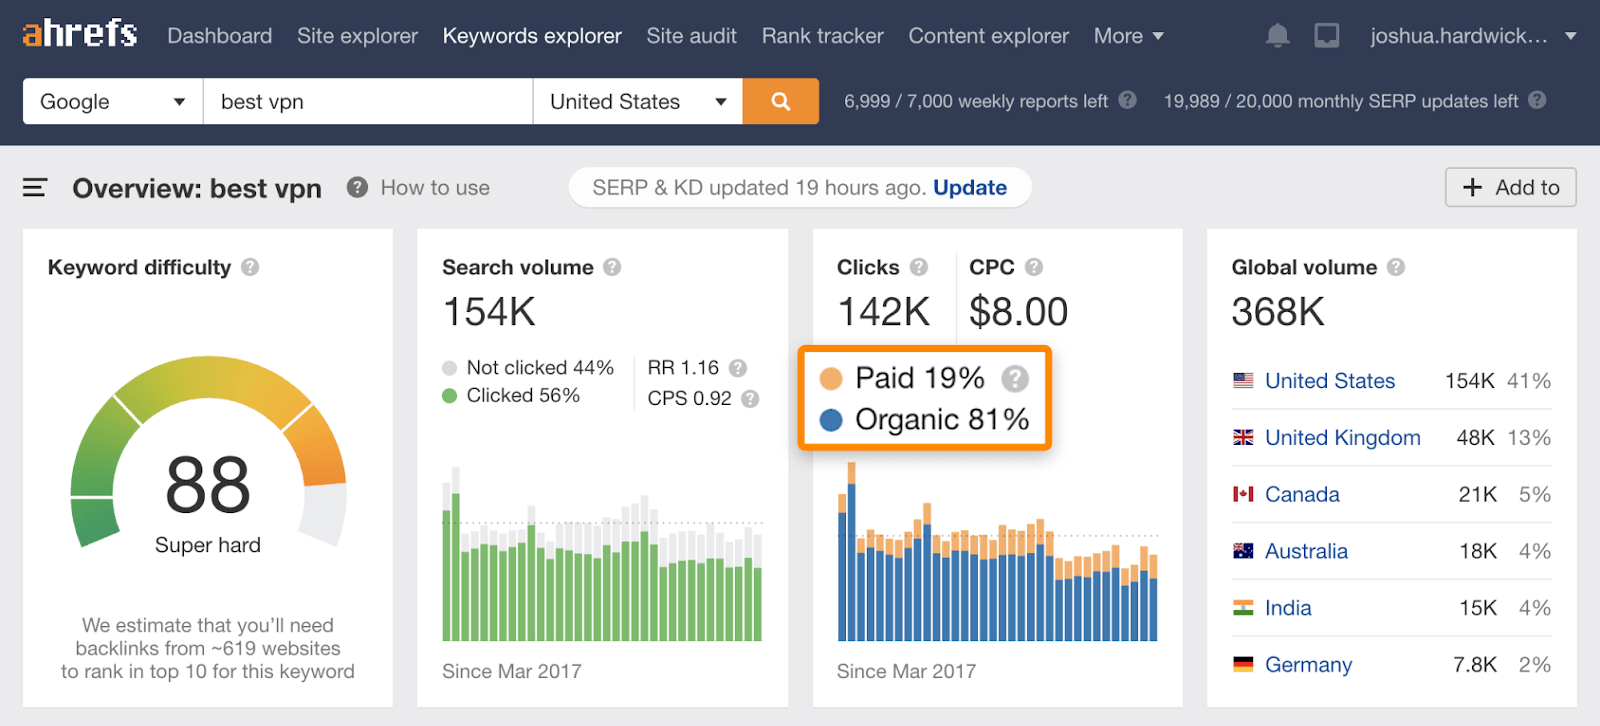Image resolution: width=1600 pixels, height=726 pixels.
Task: Click the keyword input field containing best vpn
Action: (367, 101)
